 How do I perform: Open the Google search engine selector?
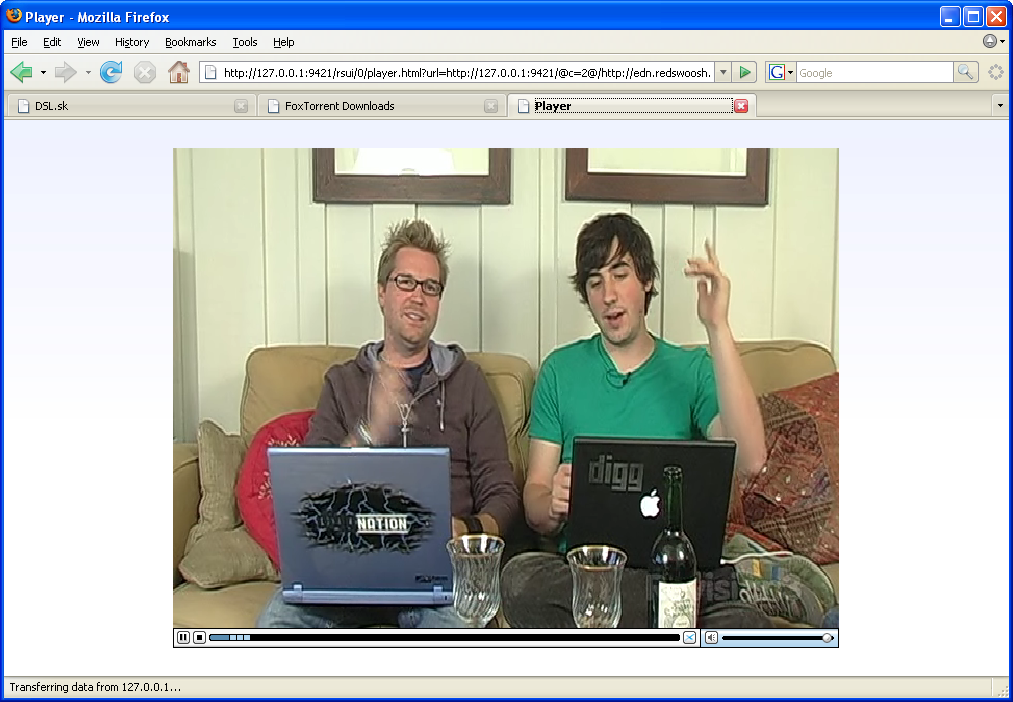pos(780,72)
